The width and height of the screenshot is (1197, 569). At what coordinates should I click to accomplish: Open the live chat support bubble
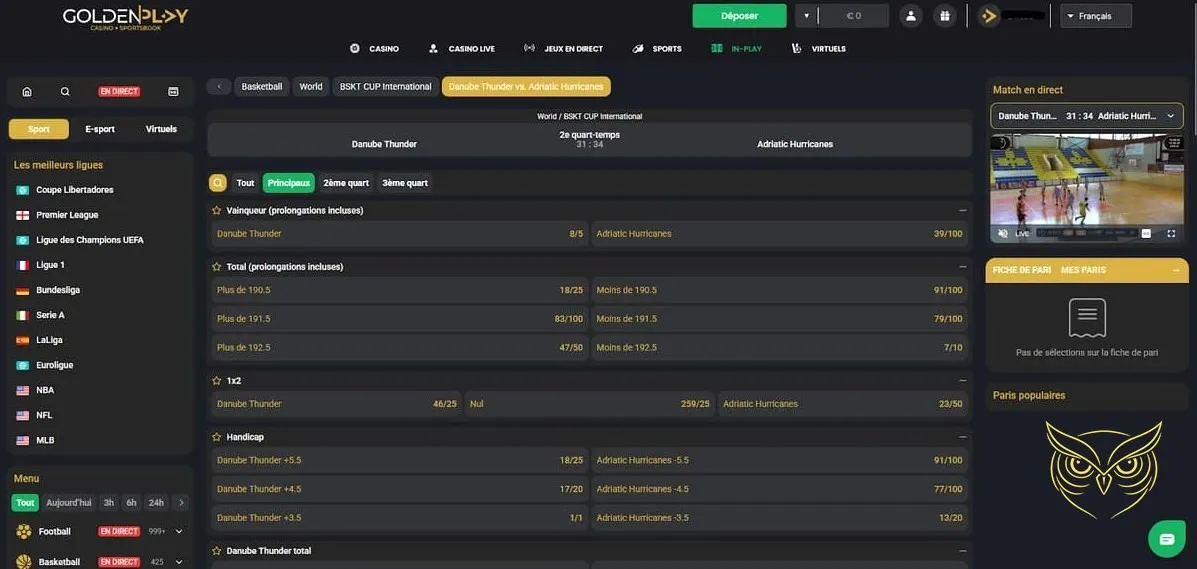pos(1166,539)
